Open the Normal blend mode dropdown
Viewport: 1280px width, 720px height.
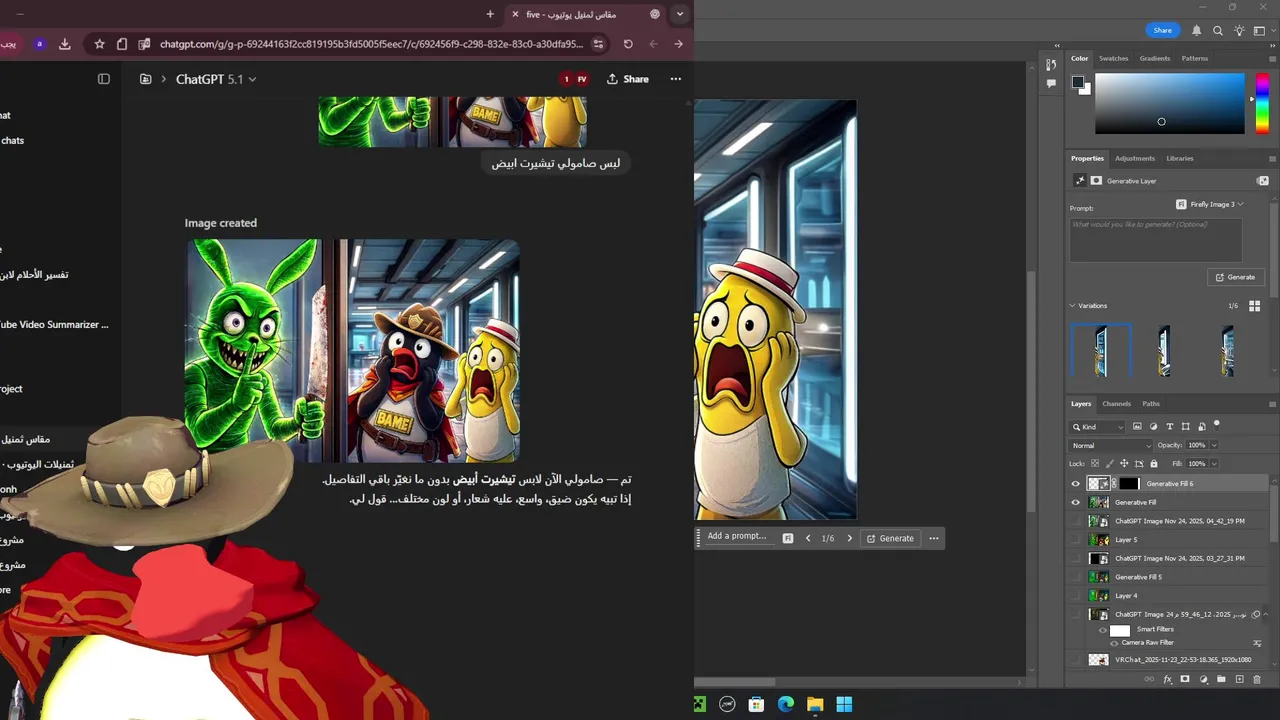click(1110, 446)
